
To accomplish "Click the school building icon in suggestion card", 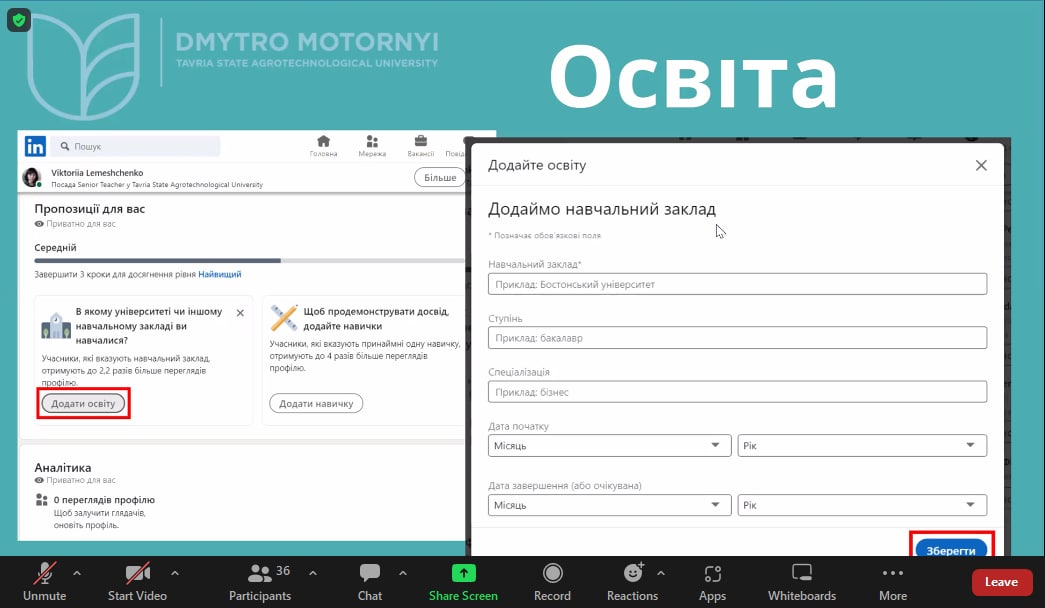I will pos(56,325).
